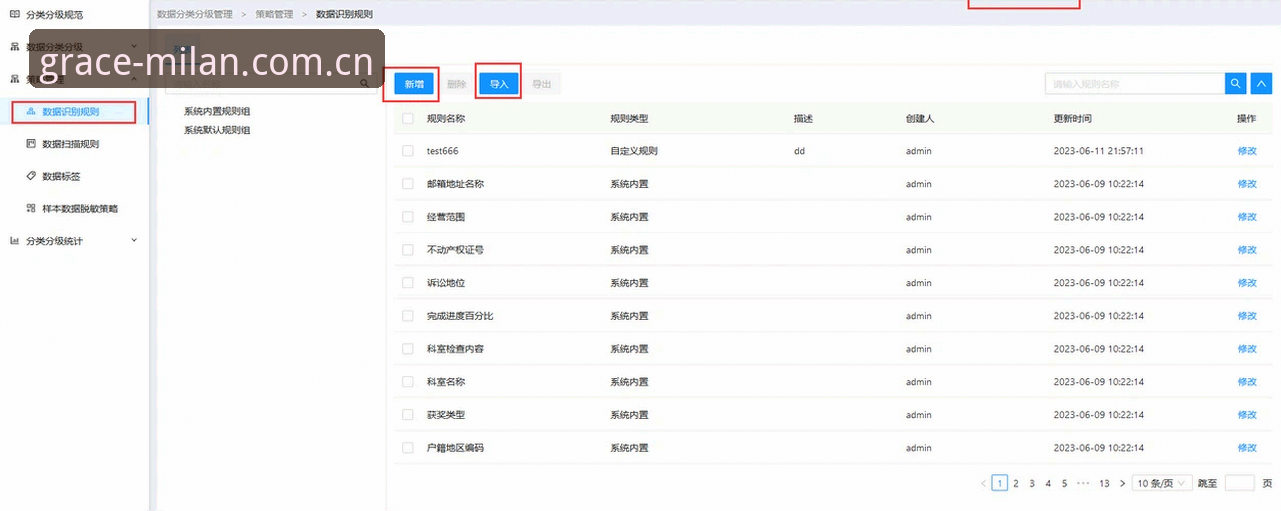Open 样本数据脱敏策略 in the sidebar
Viewport: 1281px width, 511px height.
[x=80, y=209]
